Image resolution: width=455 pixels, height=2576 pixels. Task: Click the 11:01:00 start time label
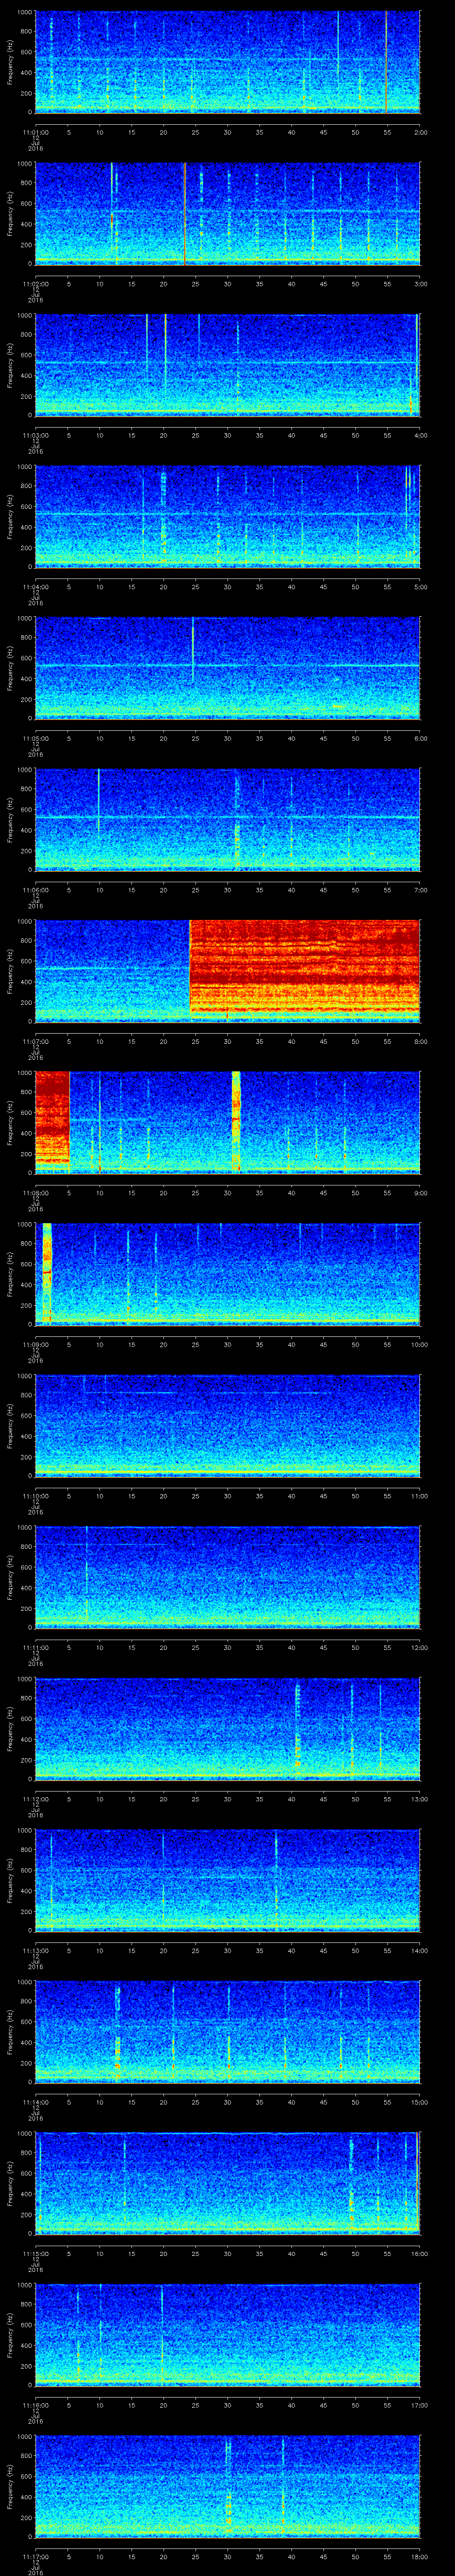(x=35, y=132)
